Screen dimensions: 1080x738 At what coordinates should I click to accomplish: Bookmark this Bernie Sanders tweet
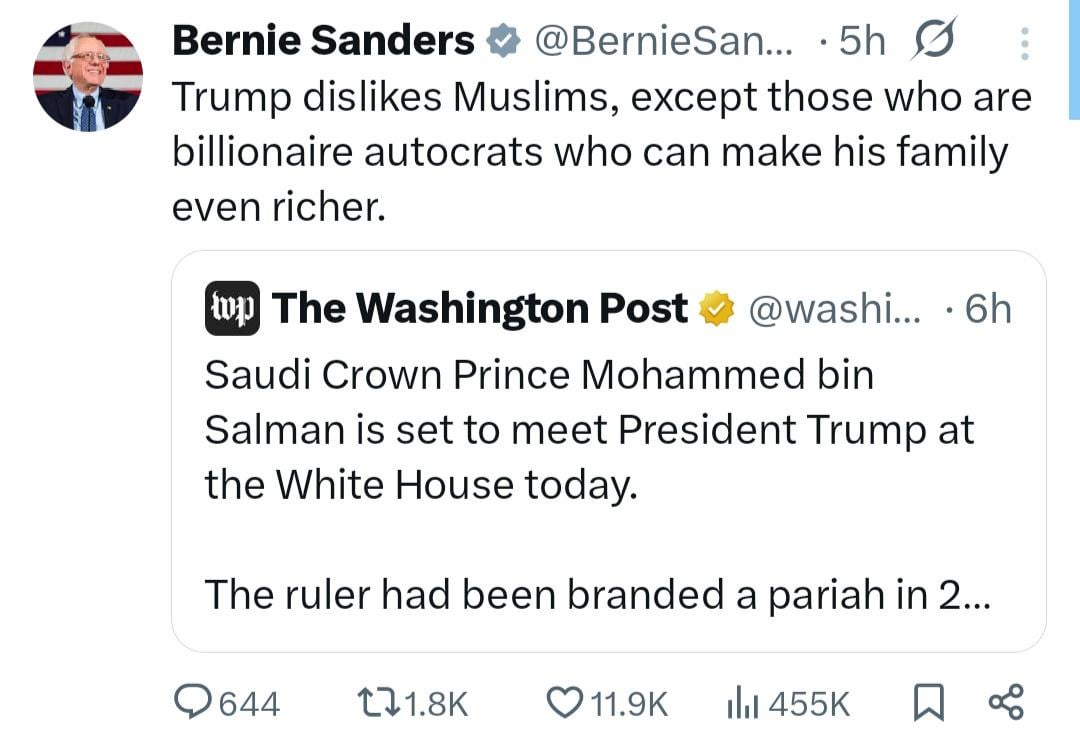927,703
